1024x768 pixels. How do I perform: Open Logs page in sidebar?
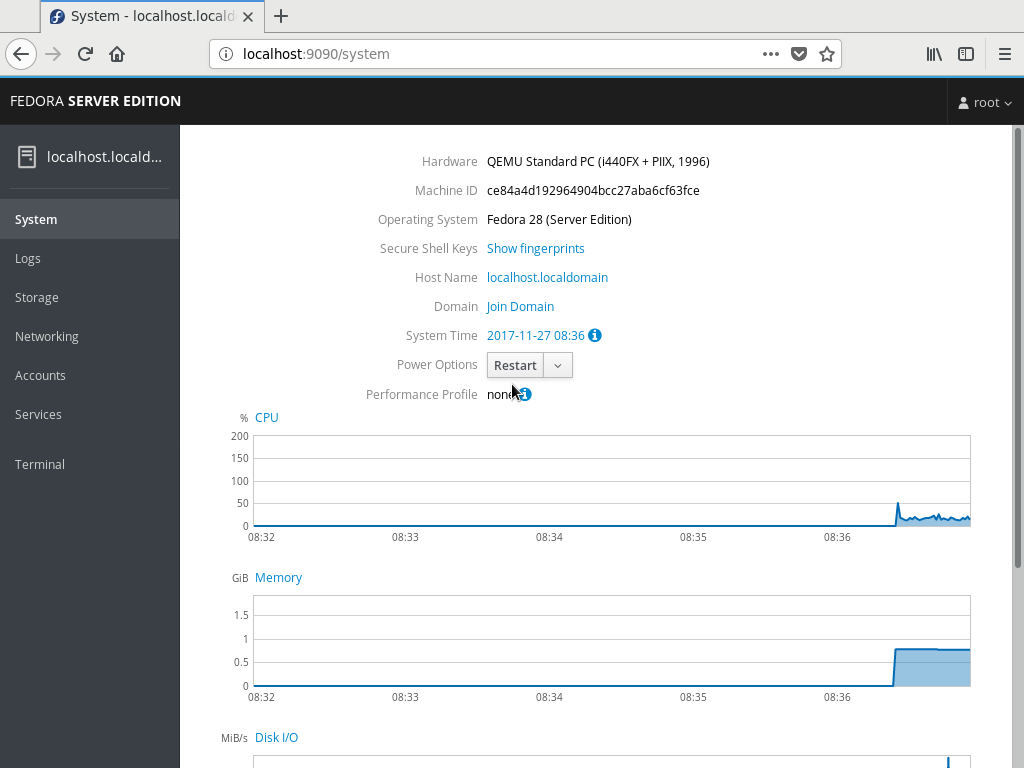[89, 259]
